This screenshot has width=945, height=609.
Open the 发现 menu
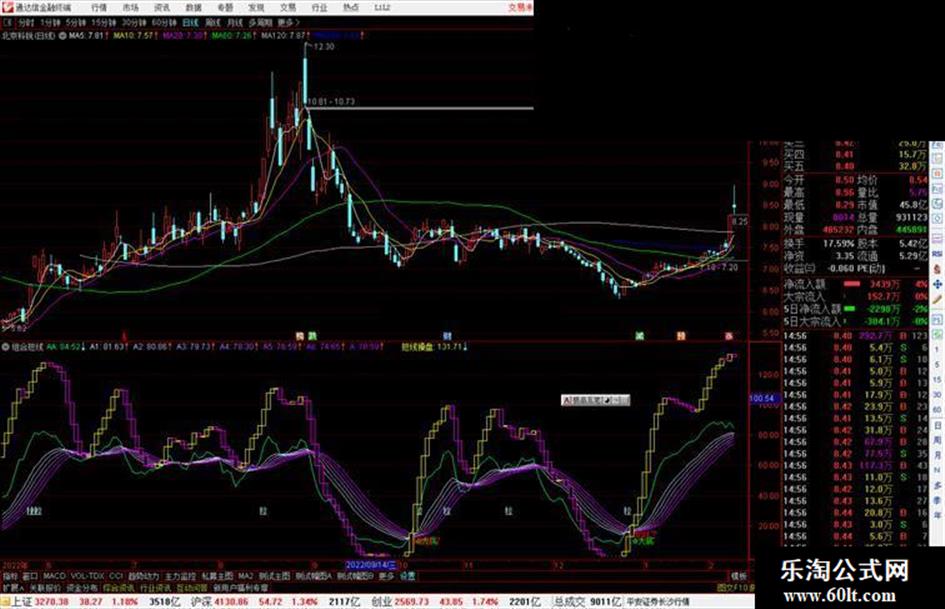(x=256, y=8)
